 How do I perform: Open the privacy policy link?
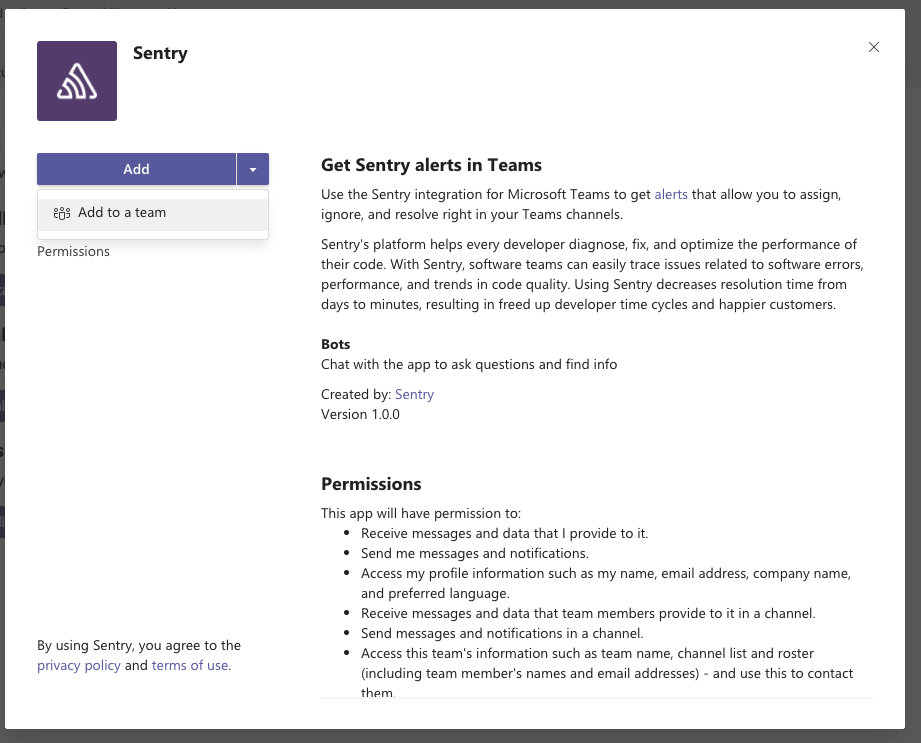79,665
